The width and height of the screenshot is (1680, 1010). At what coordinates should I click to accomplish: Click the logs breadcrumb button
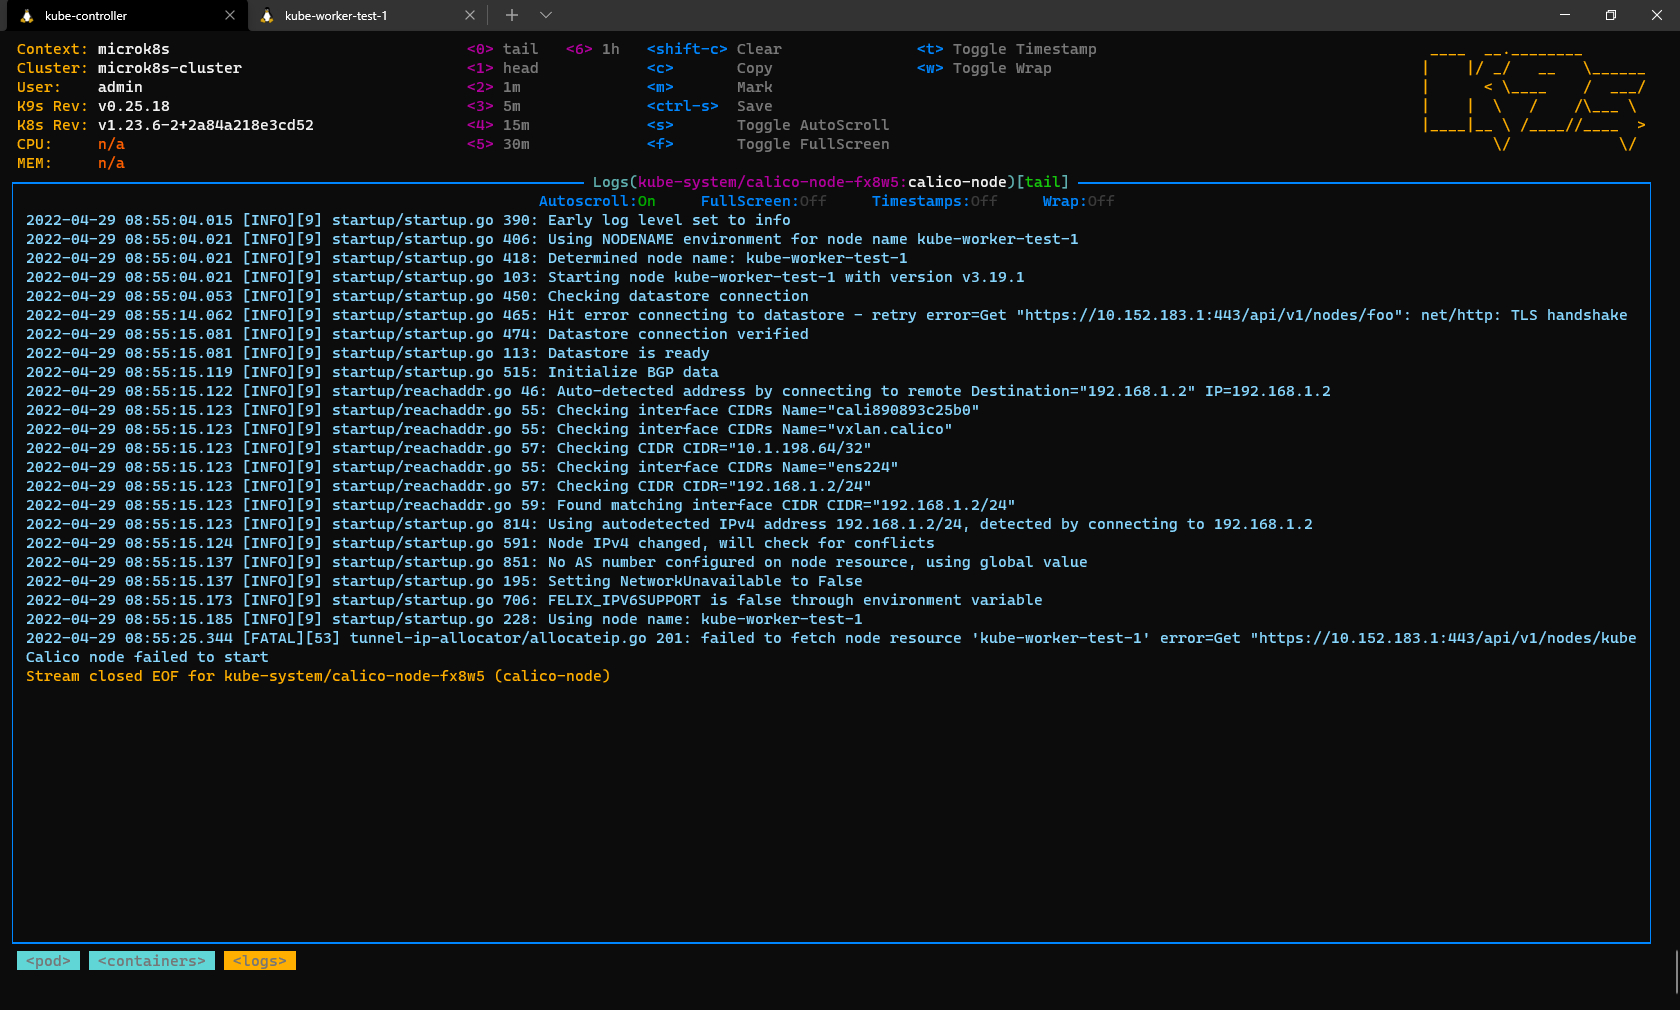pyautogui.click(x=259, y=960)
